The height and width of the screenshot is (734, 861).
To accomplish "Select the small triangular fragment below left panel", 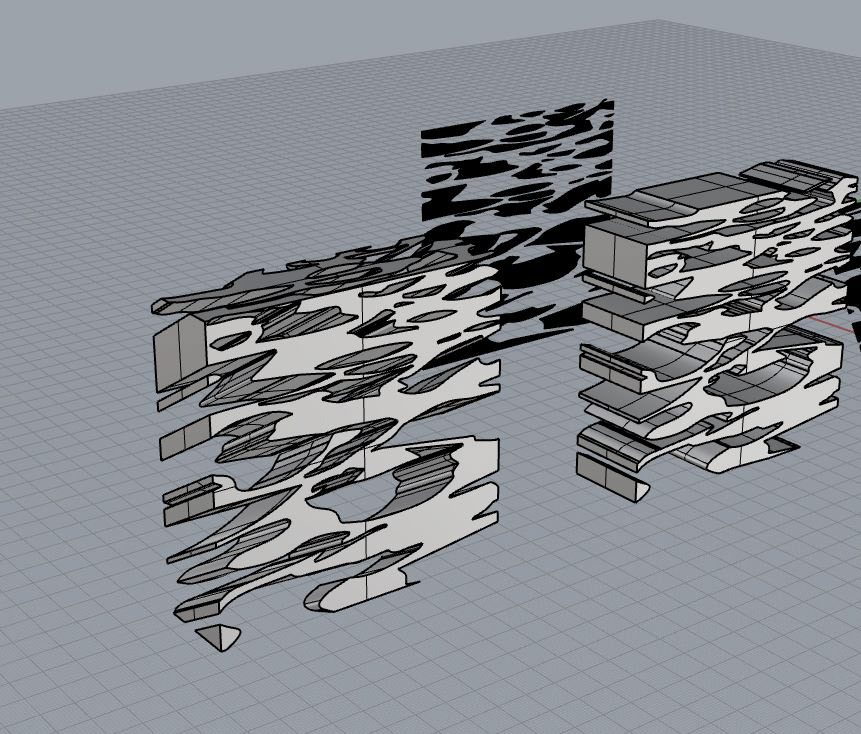I will pos(219,637).
